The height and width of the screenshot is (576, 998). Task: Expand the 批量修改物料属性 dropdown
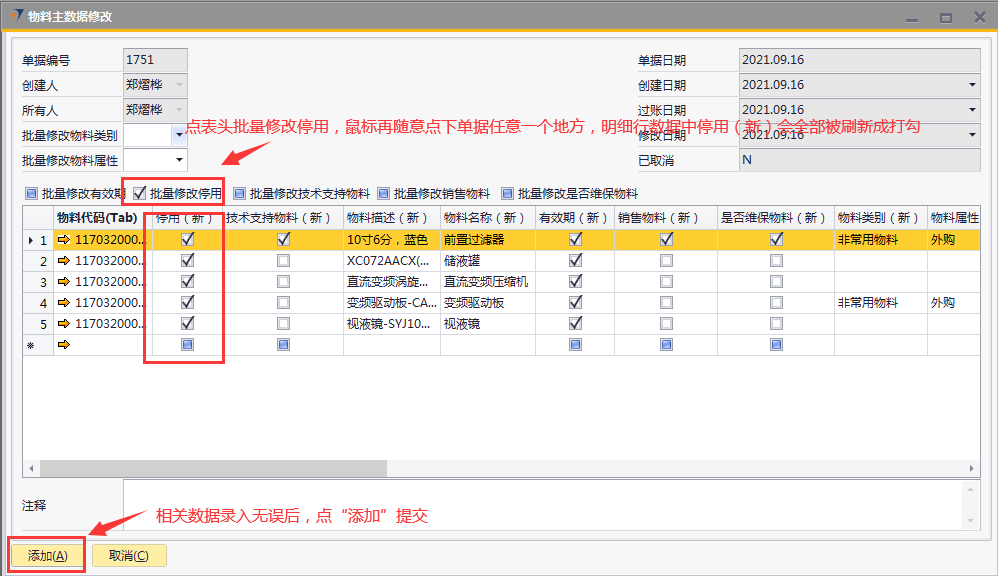pyautogui.click(x=179, y=159)
